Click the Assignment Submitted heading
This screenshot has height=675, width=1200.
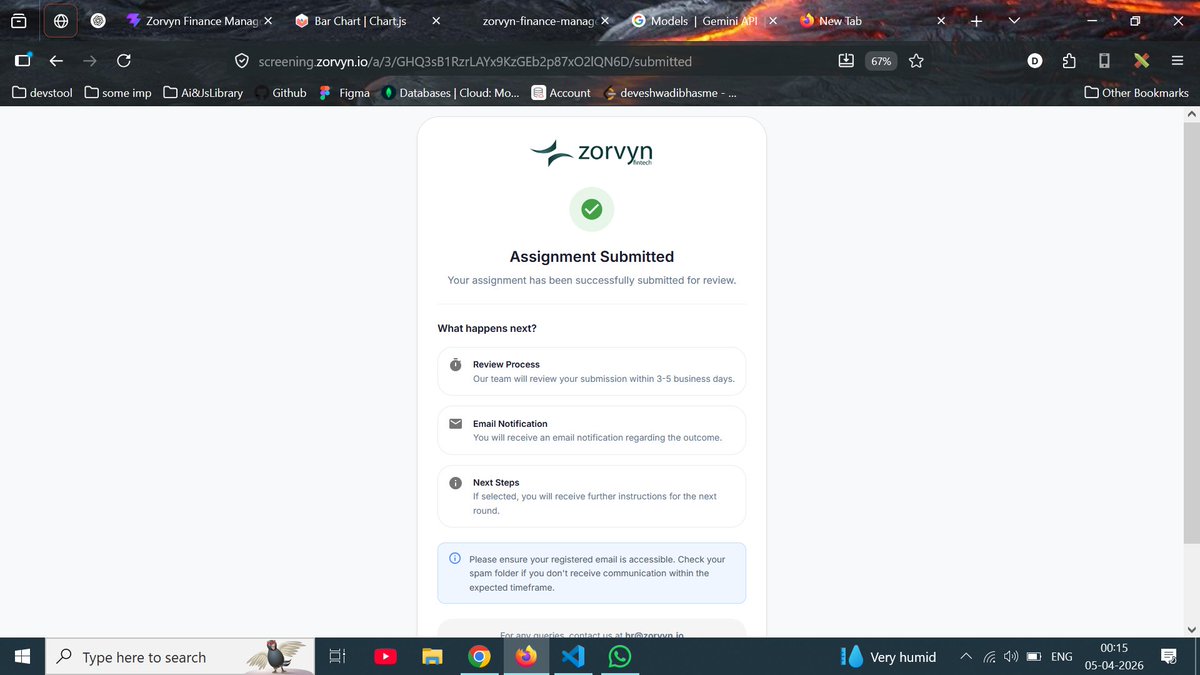(592, 257)
